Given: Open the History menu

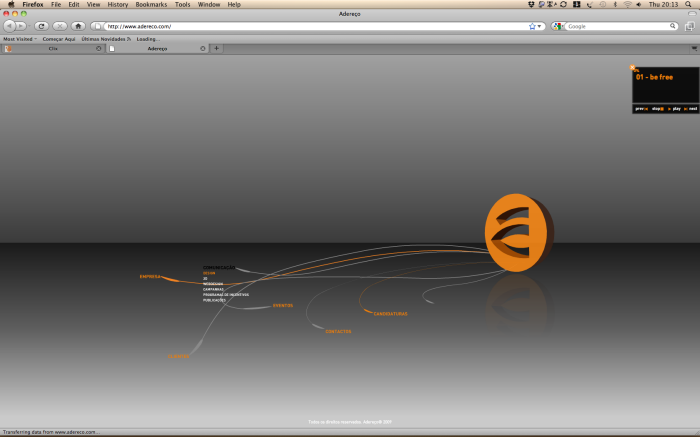Looking at the screenshot, I should click(118, 4).
